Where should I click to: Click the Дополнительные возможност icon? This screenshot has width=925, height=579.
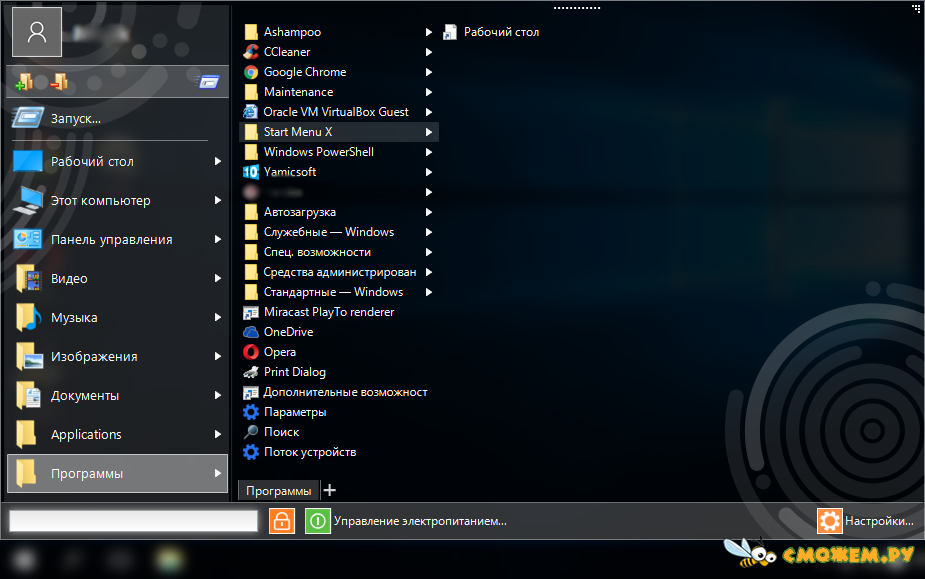click(x=251, y=392)
